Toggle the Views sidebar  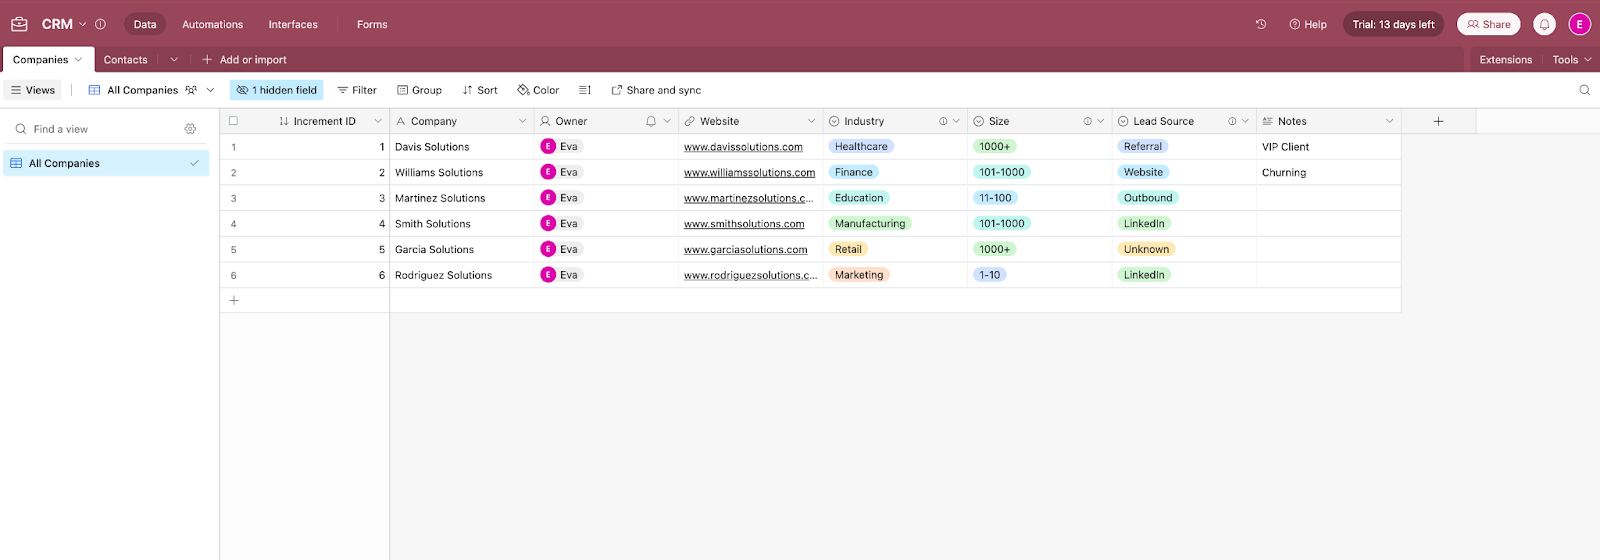pyautogui.click(x=33, y=90)
